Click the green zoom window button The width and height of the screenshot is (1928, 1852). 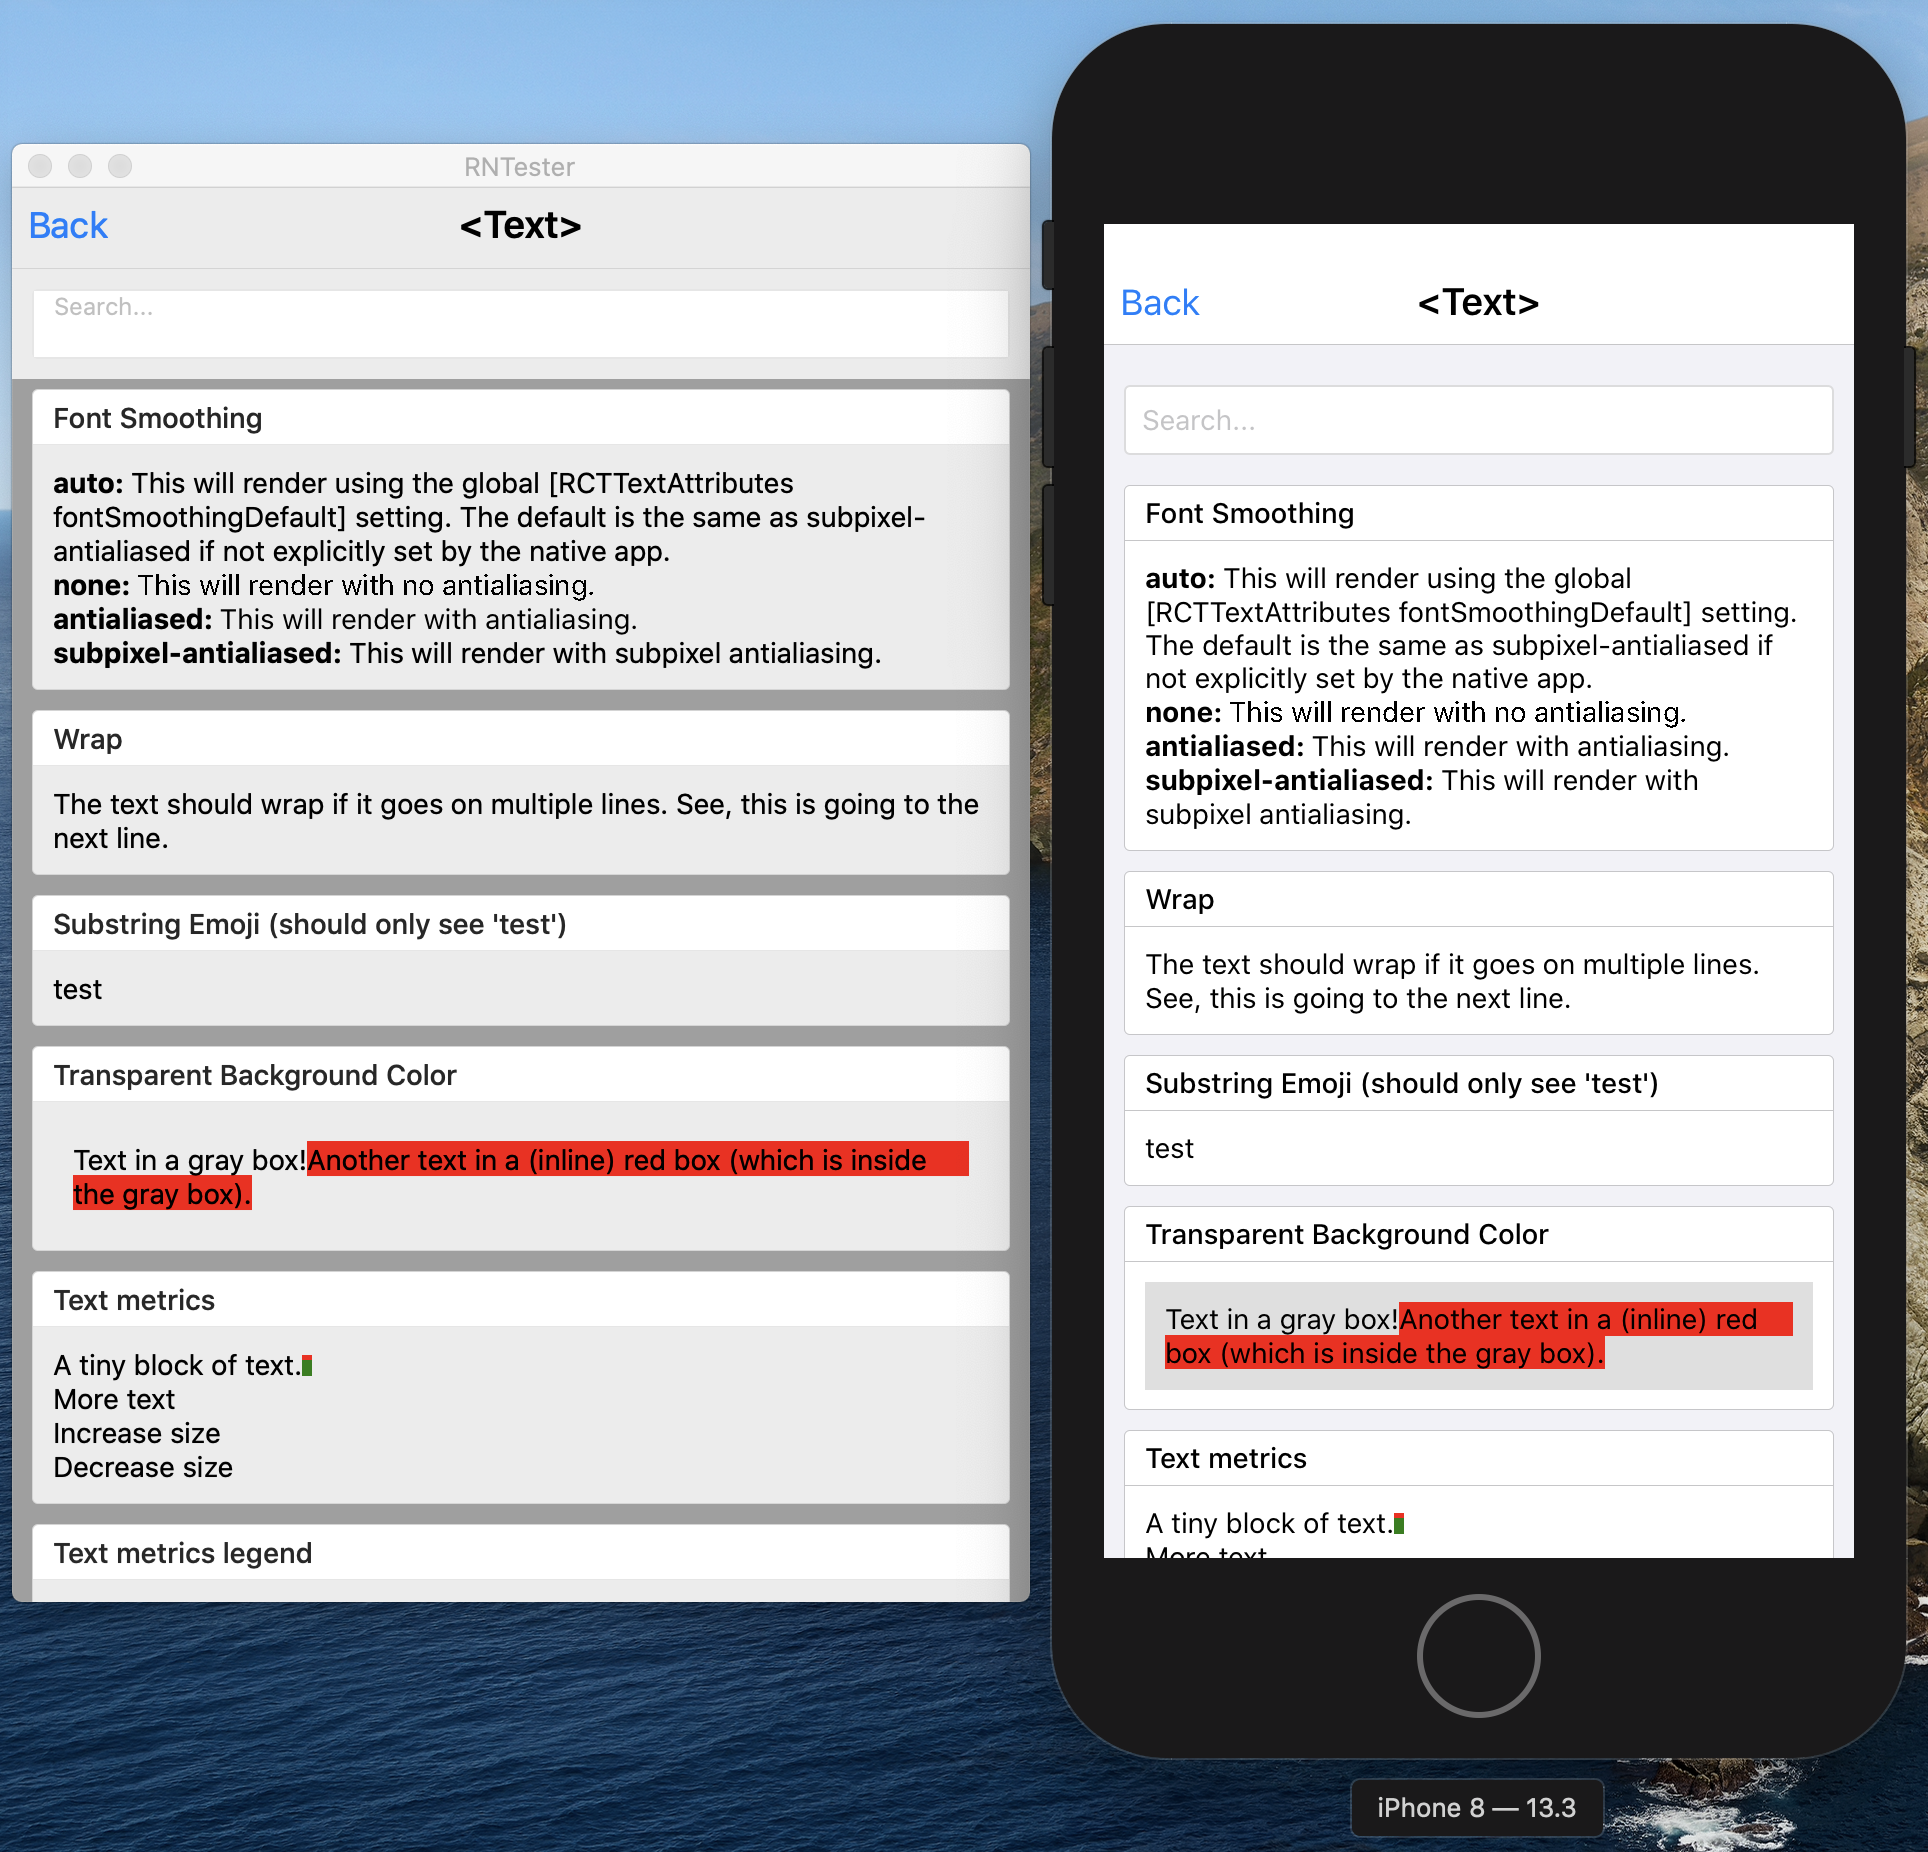[x=120, y=166]
